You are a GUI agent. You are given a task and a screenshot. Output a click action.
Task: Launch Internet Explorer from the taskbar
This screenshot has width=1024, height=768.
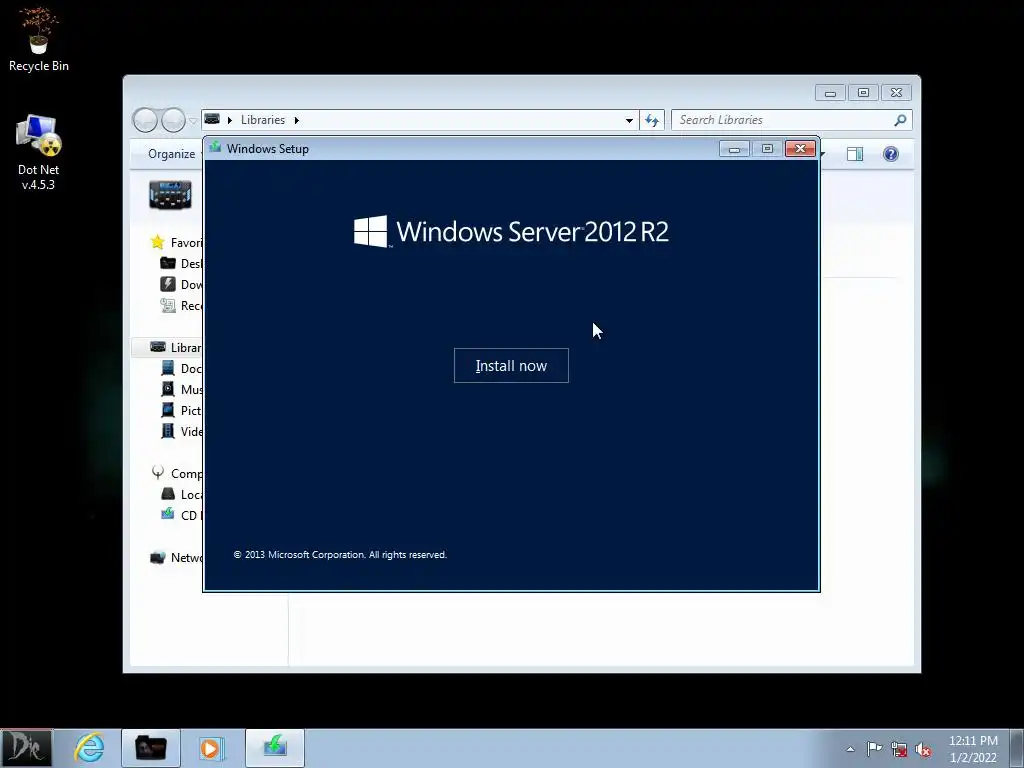[x=89, y=748]
